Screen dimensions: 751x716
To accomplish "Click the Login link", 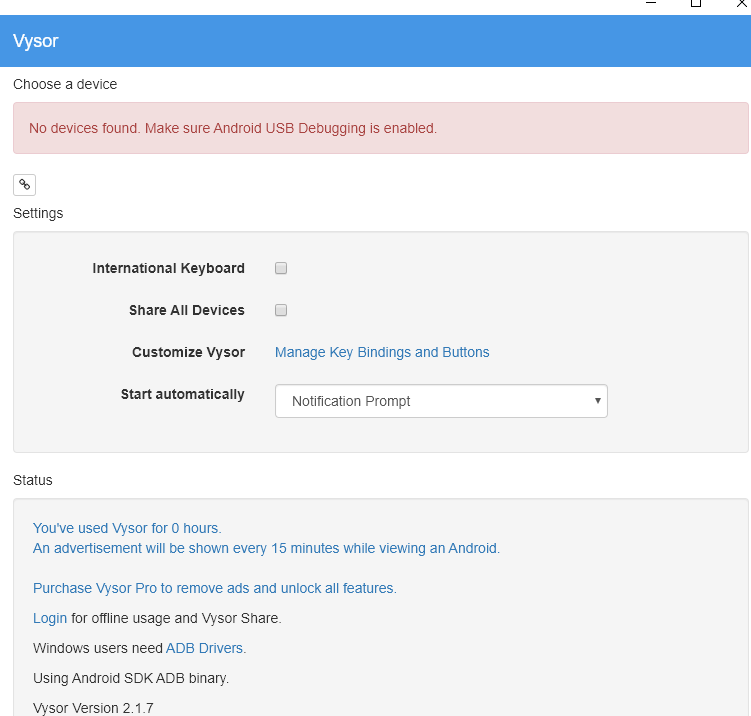I will (50, 618).
